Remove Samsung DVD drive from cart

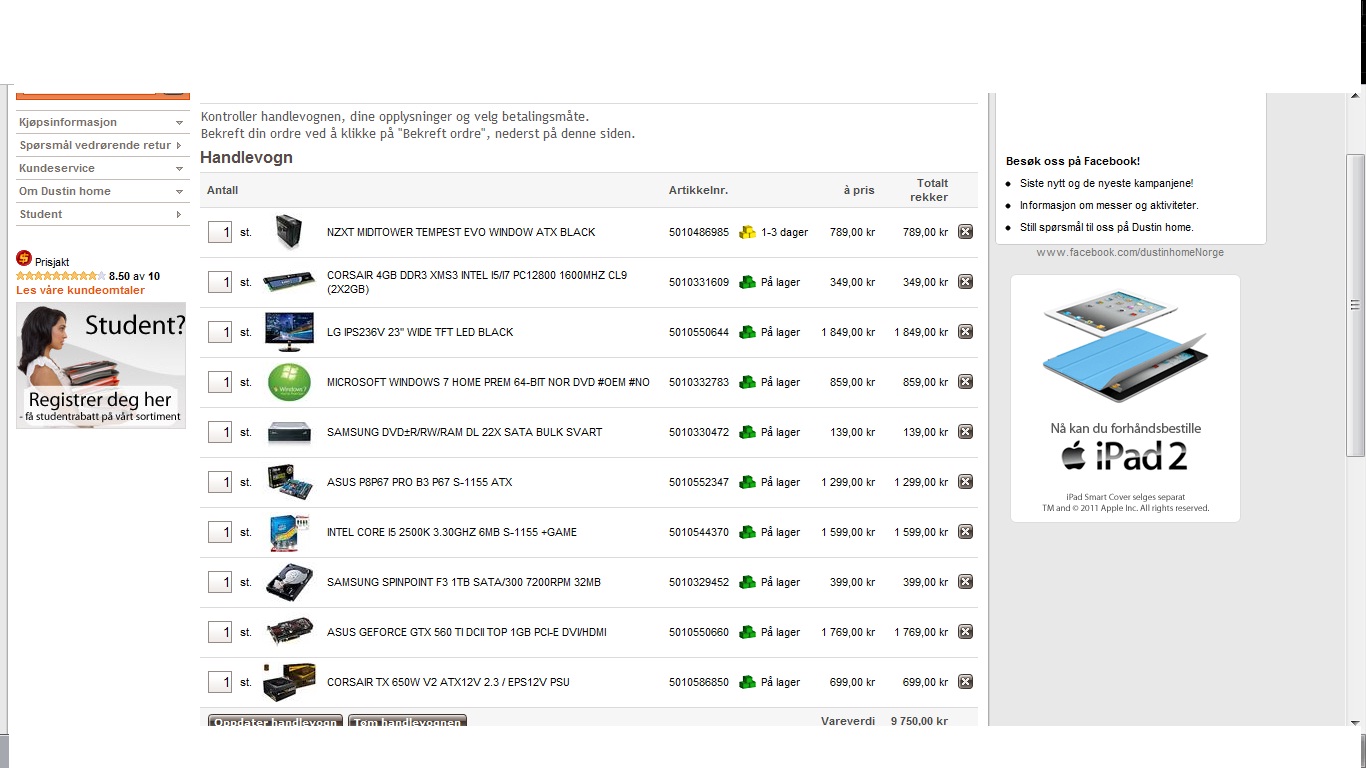point(965,432)
